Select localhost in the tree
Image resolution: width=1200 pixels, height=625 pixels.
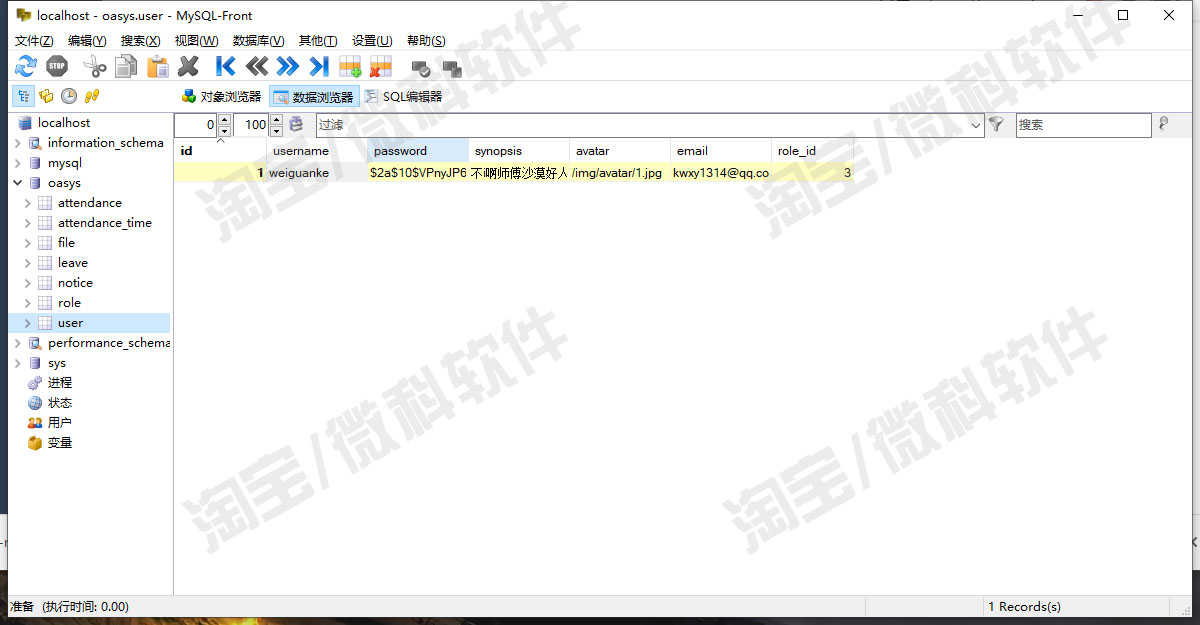[64, 123]
